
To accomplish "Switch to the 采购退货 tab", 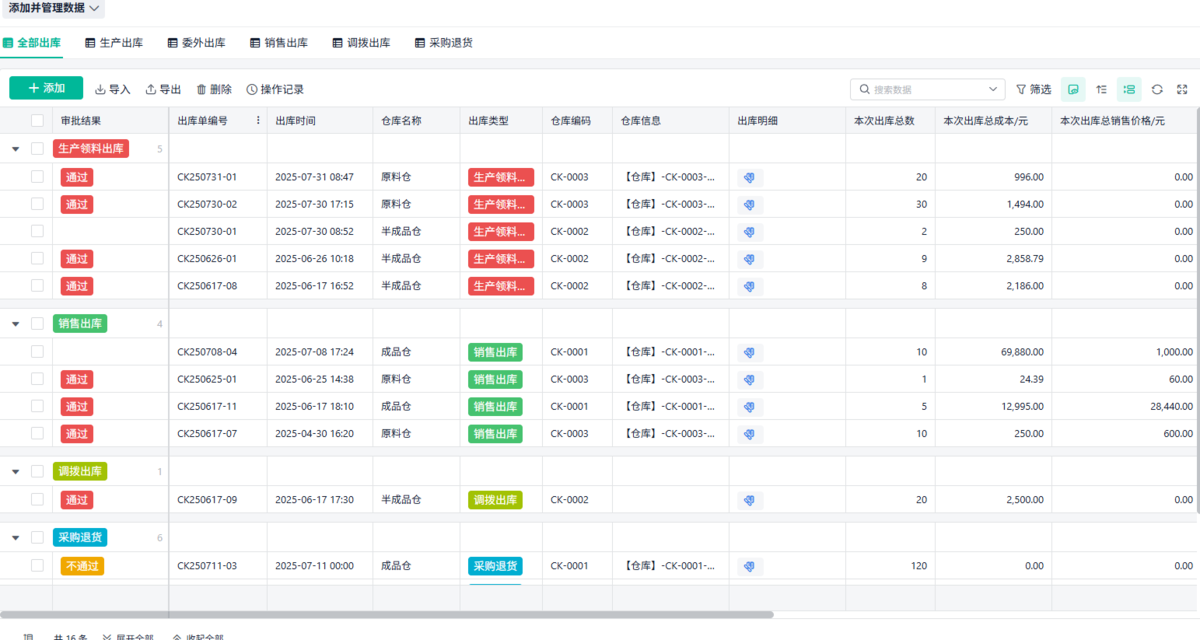I will point(443,43).
